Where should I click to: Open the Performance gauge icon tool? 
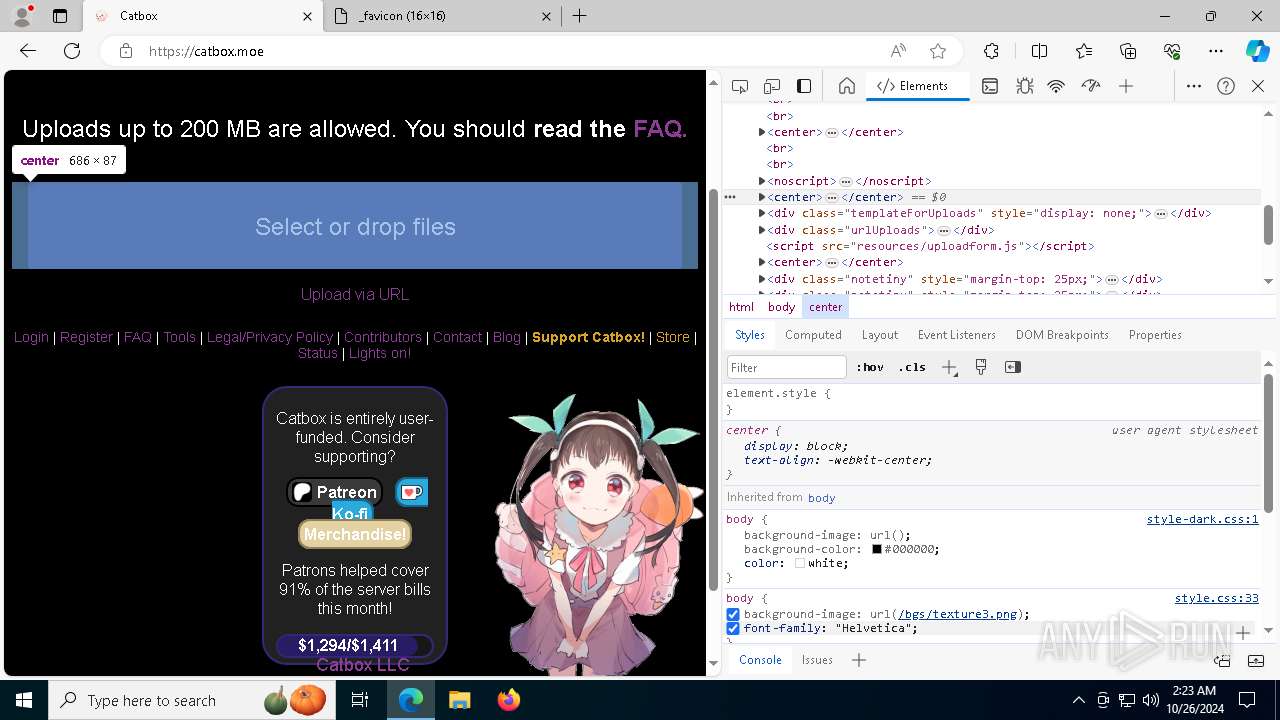coord(1091,86)
